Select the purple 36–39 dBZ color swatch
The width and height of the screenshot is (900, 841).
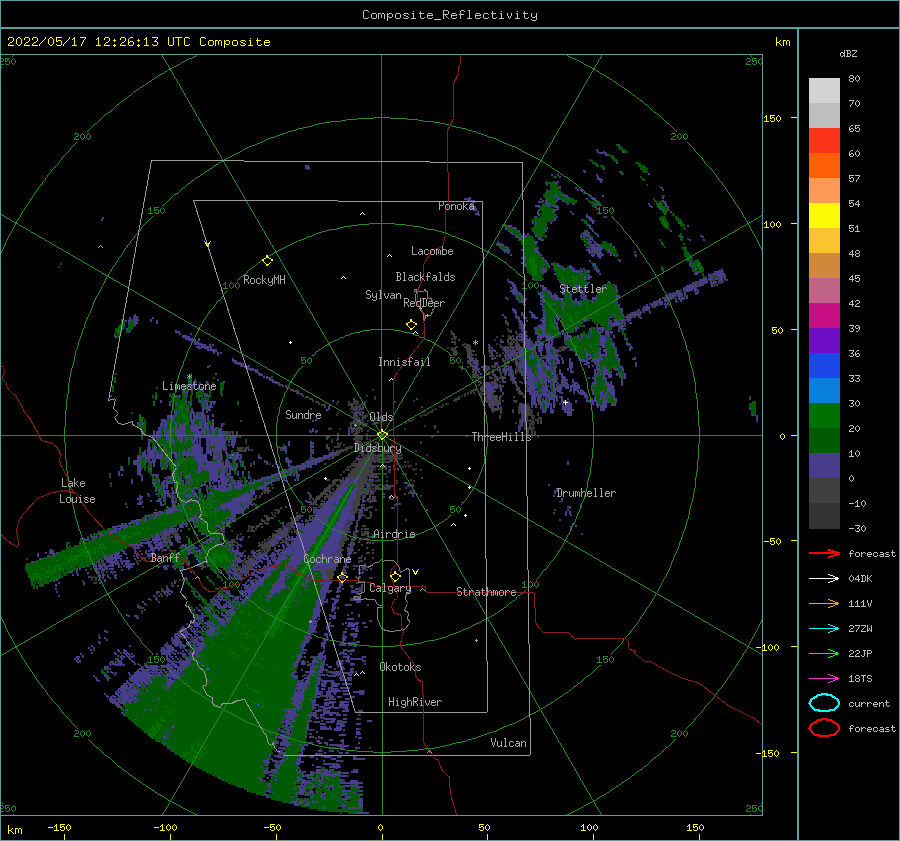[824, 341]
